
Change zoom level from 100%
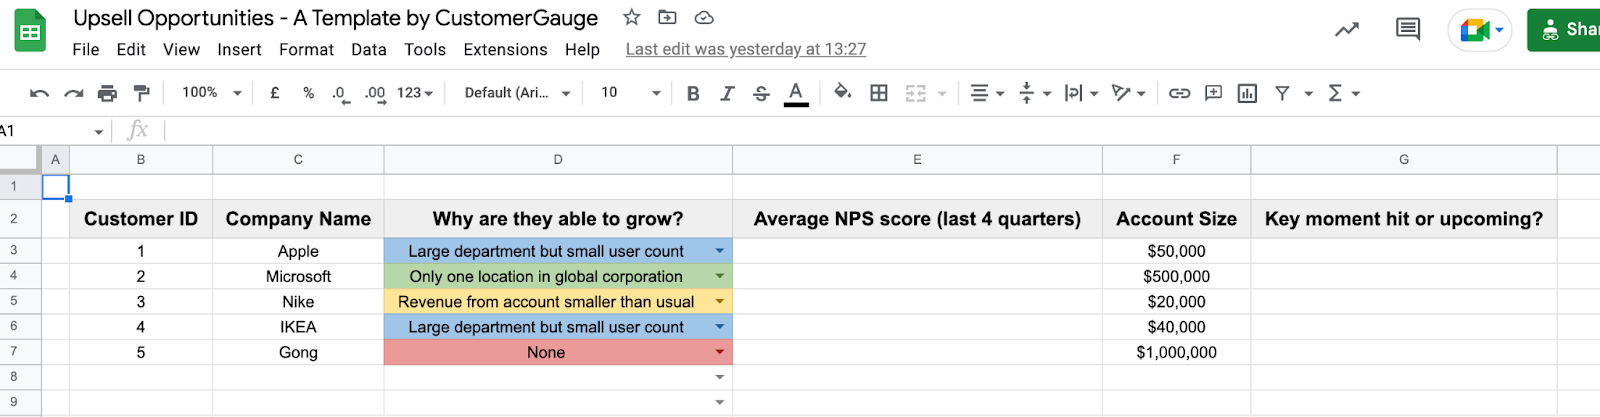212,93
